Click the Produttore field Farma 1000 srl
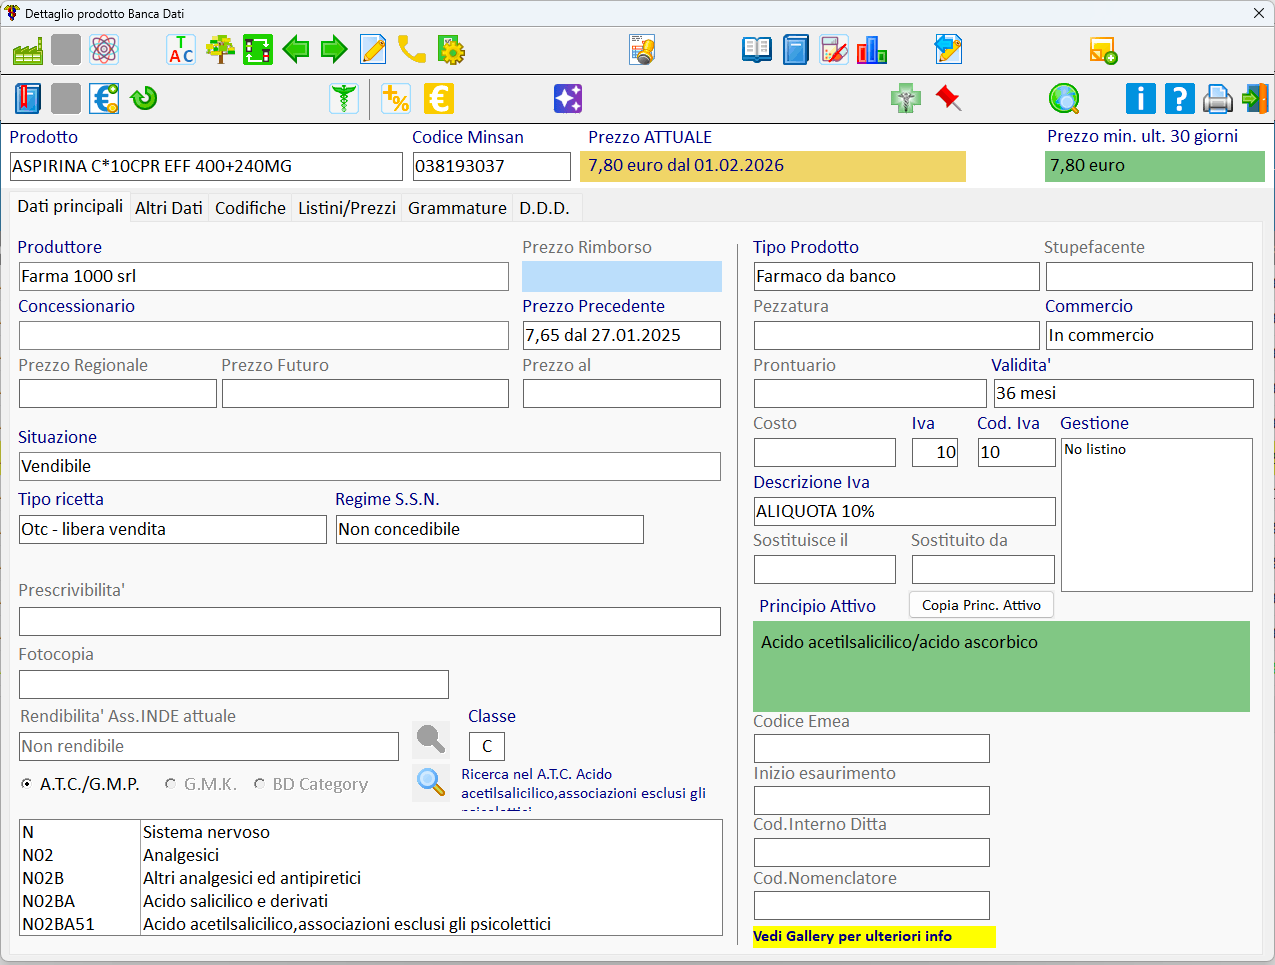1275x965 pixels. pos(264,276)
